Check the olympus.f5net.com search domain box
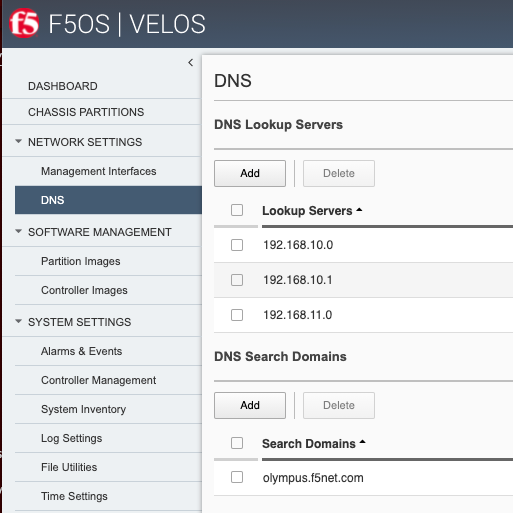Screen dimensions: 513x513 [237, 477]
